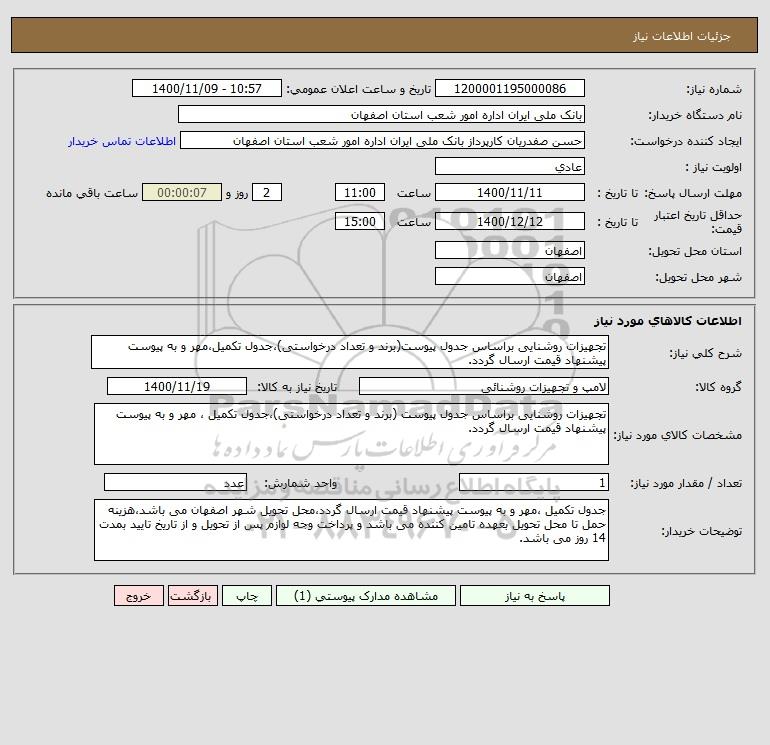The image size is (770, 745).
Task: Click the unit field showing عدد
Action: click(175, 482)
